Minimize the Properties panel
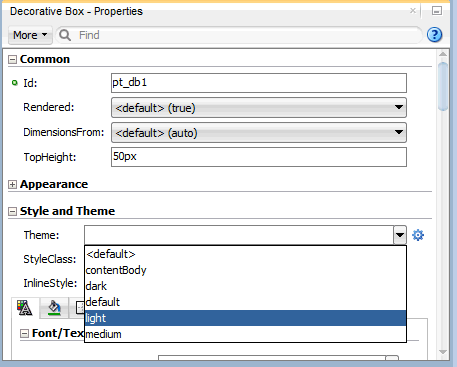457x367 pixels. coord(437,11)
